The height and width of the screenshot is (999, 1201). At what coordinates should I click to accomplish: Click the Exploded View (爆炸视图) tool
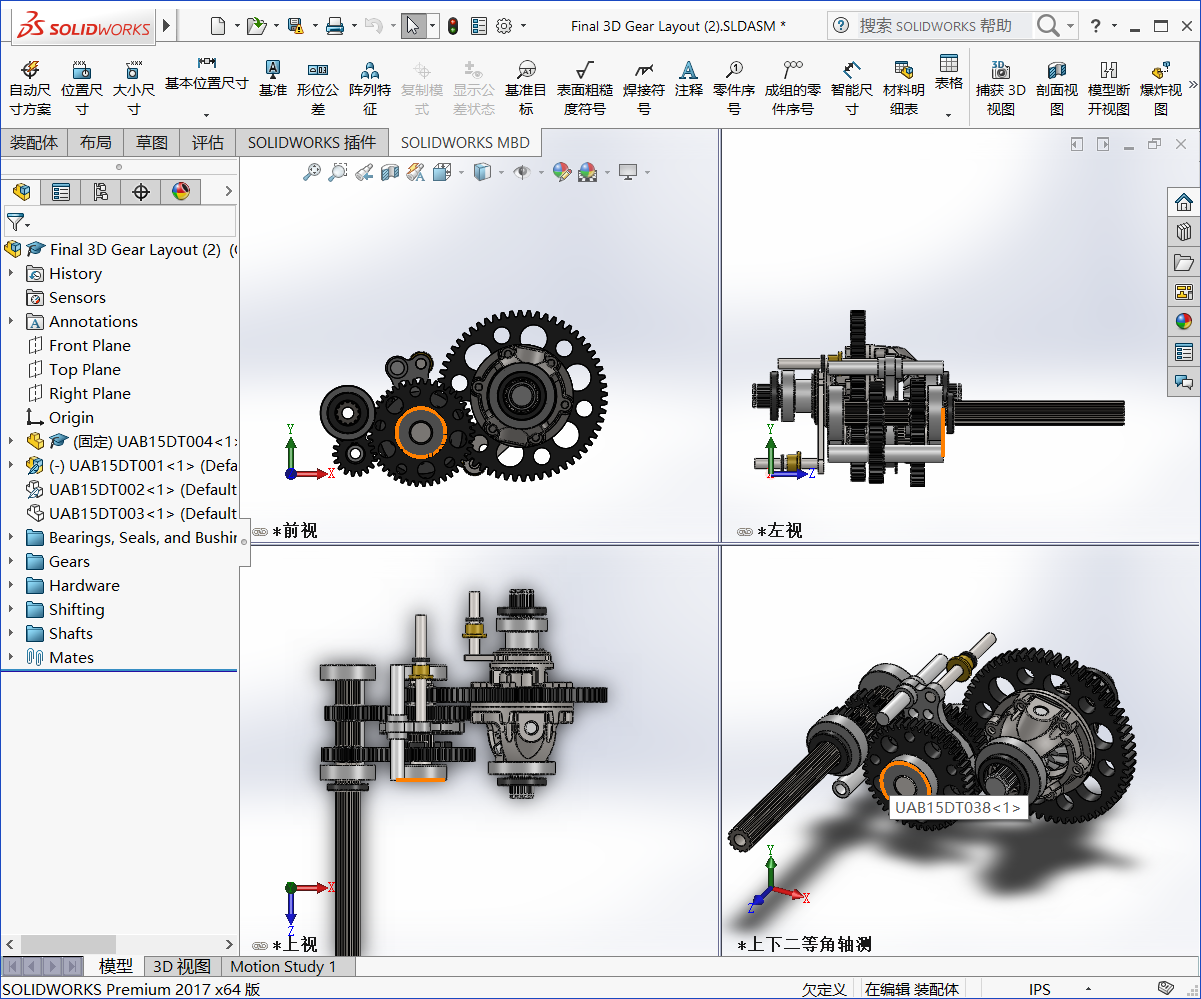[x=1161, y=87]
